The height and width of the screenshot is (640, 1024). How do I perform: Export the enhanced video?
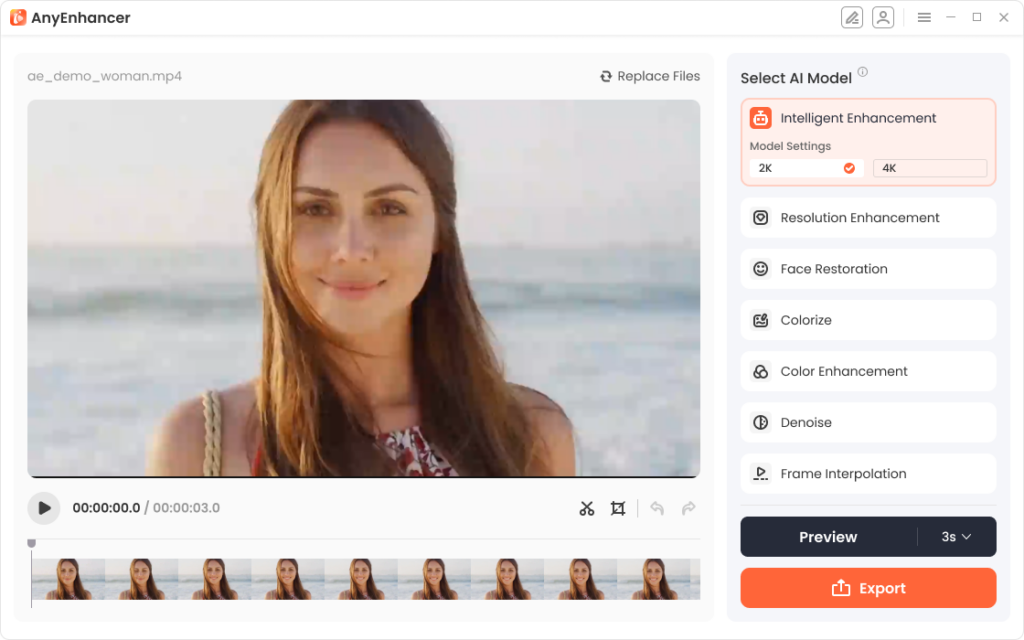click(868, 588)
